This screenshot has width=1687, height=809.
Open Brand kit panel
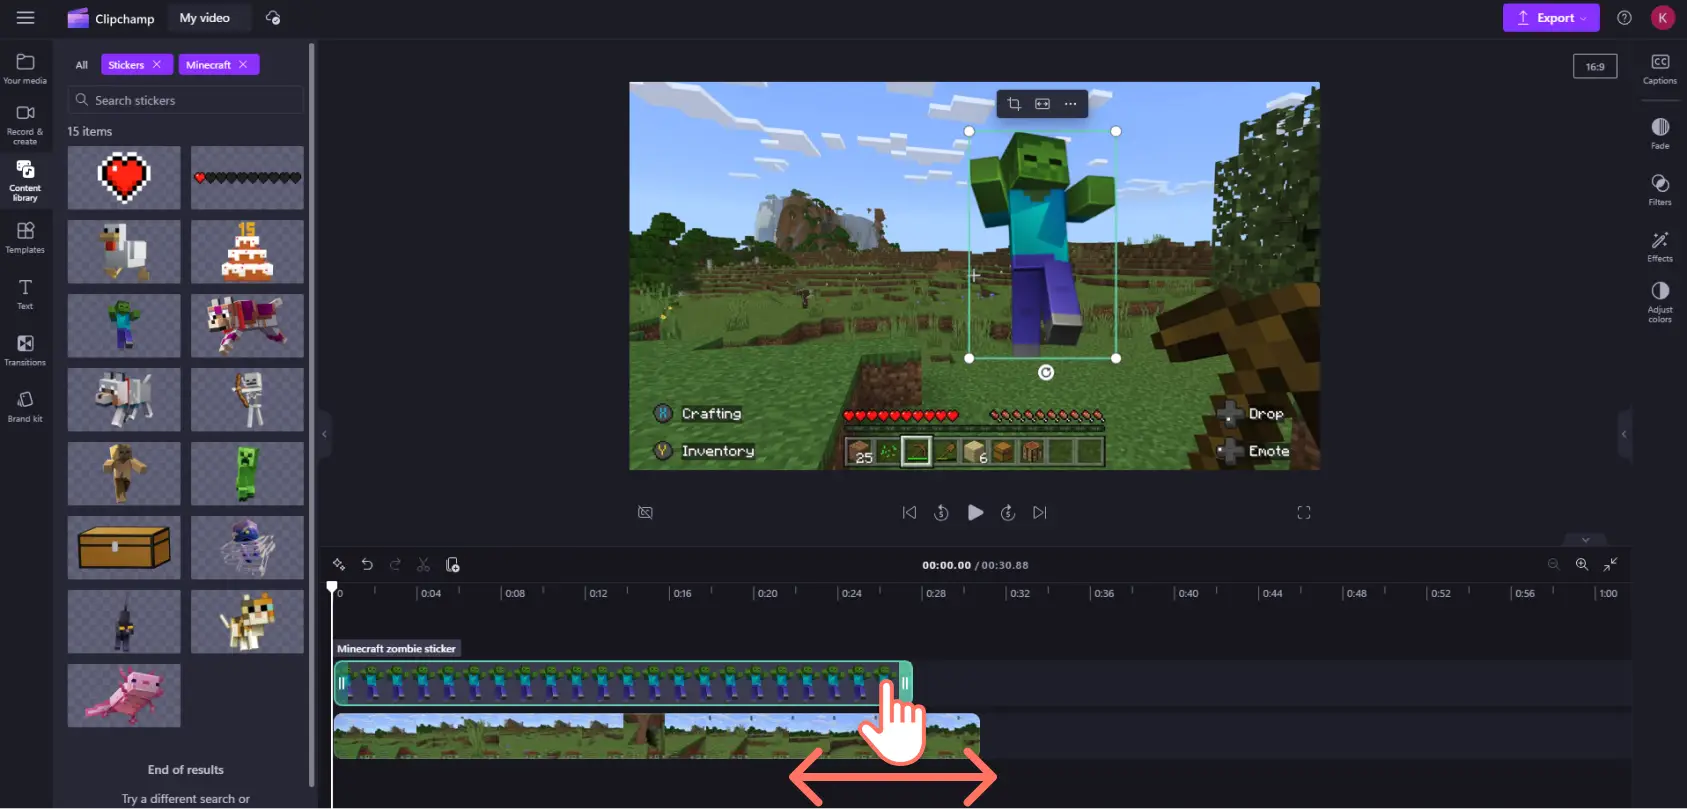(x=25, y=406)
